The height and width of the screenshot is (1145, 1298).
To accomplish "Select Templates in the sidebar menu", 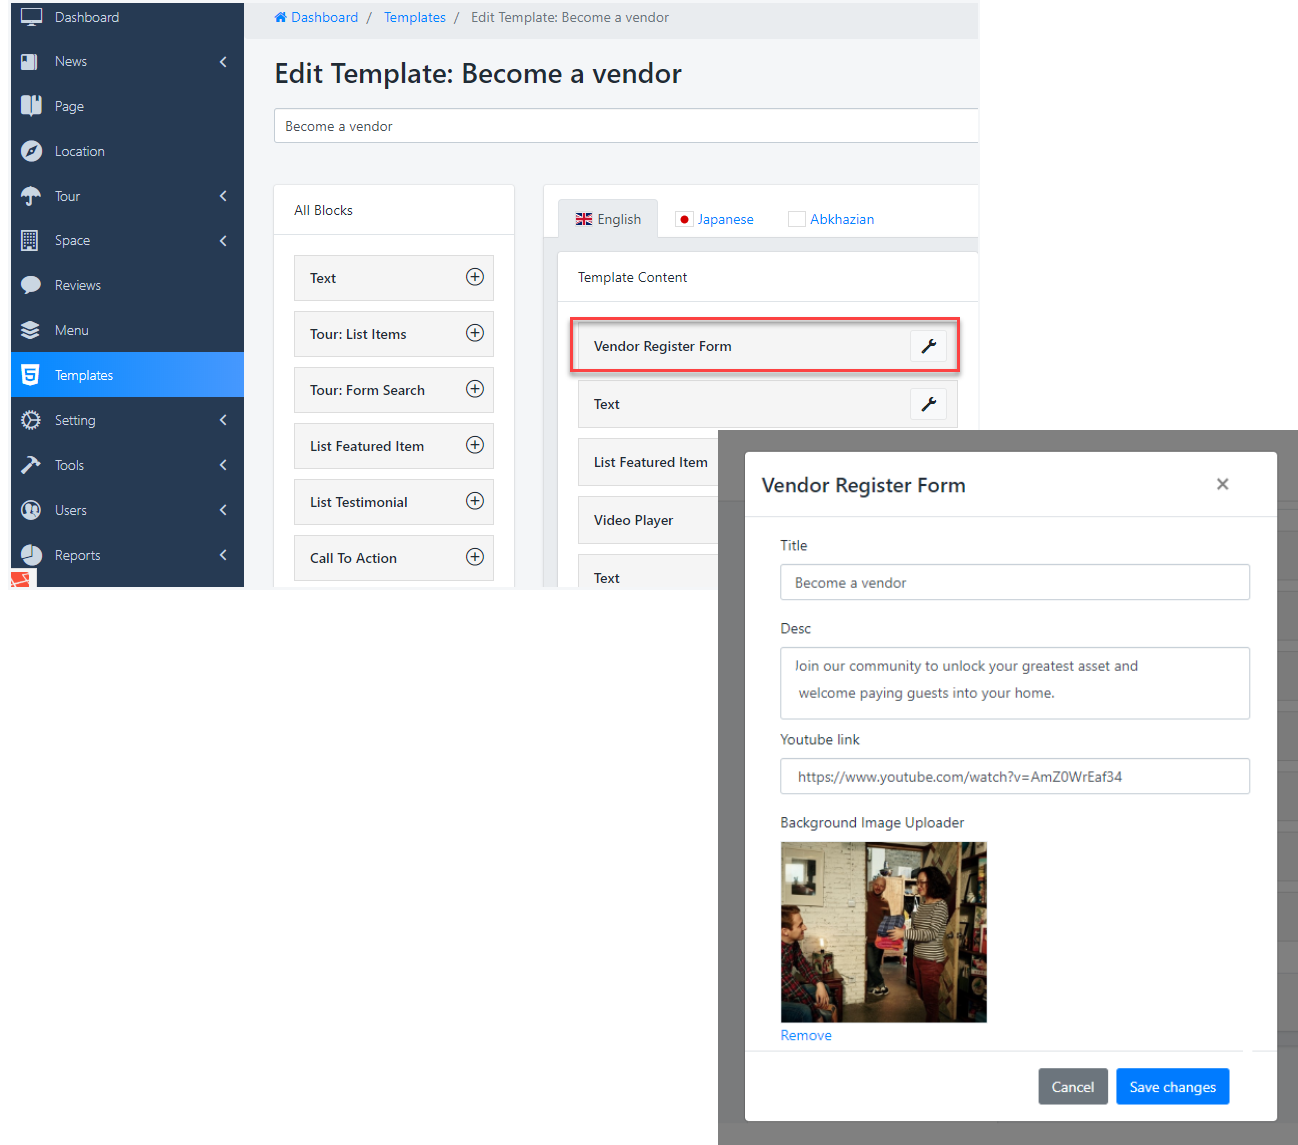I will [x=84, y=375].
